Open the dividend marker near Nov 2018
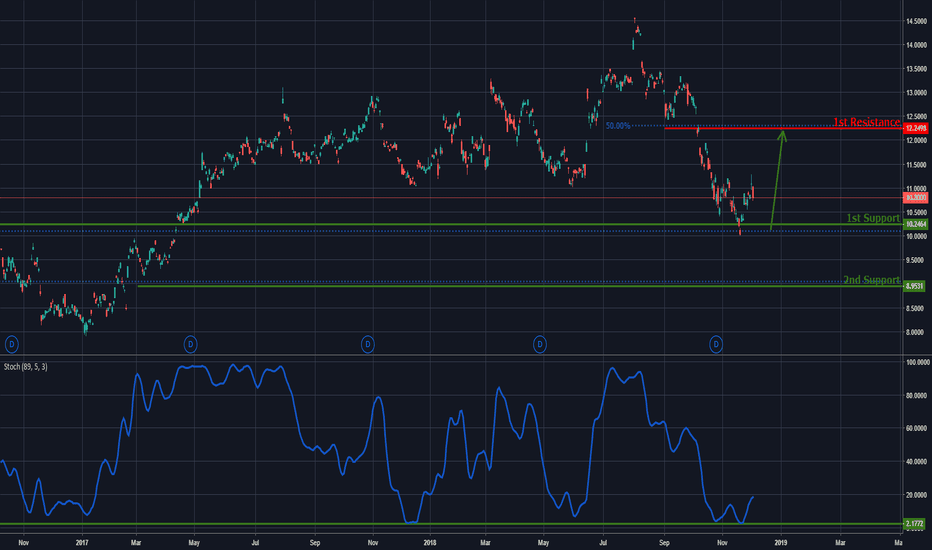932x550 pixels. pyautogui.click(x=716, y=344)
